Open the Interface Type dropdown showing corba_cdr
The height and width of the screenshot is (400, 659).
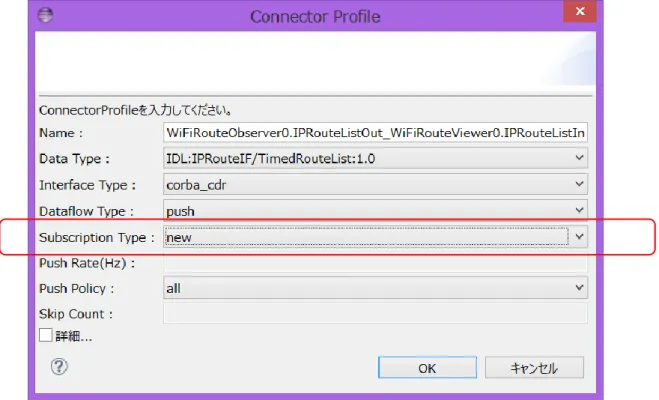375,184
